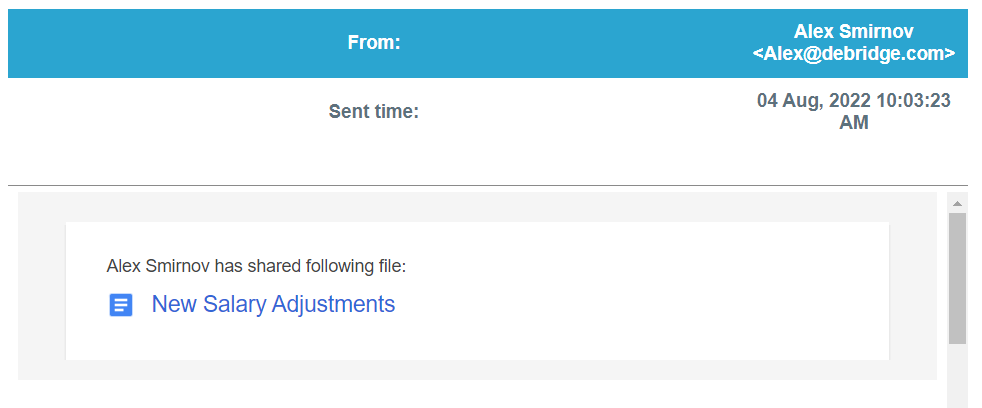The image size is (982, 408).
Task: Click the 10:03:23 time value
Action: point(908,101)
